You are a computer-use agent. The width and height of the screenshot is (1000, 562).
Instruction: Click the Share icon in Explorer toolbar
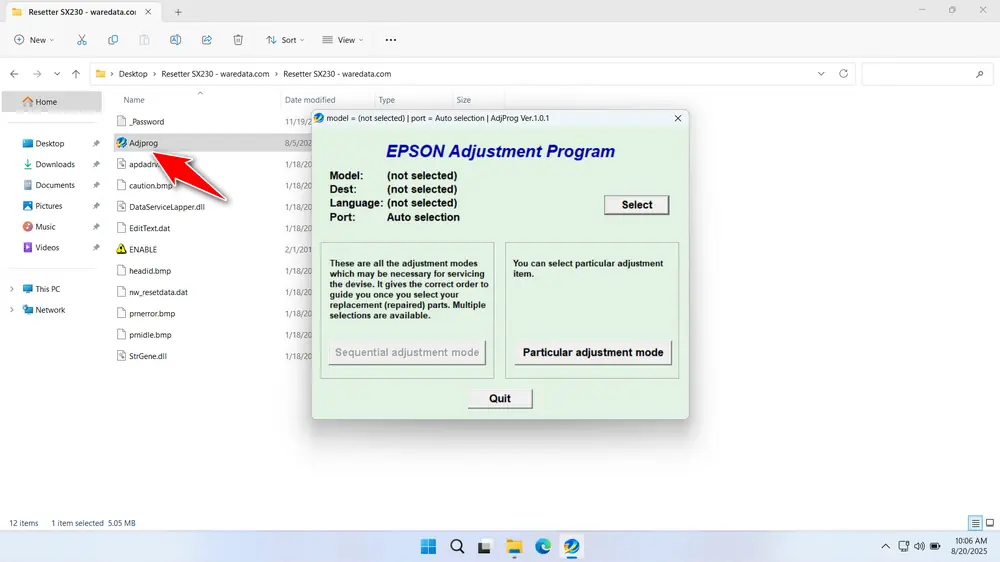click(207, 40)
